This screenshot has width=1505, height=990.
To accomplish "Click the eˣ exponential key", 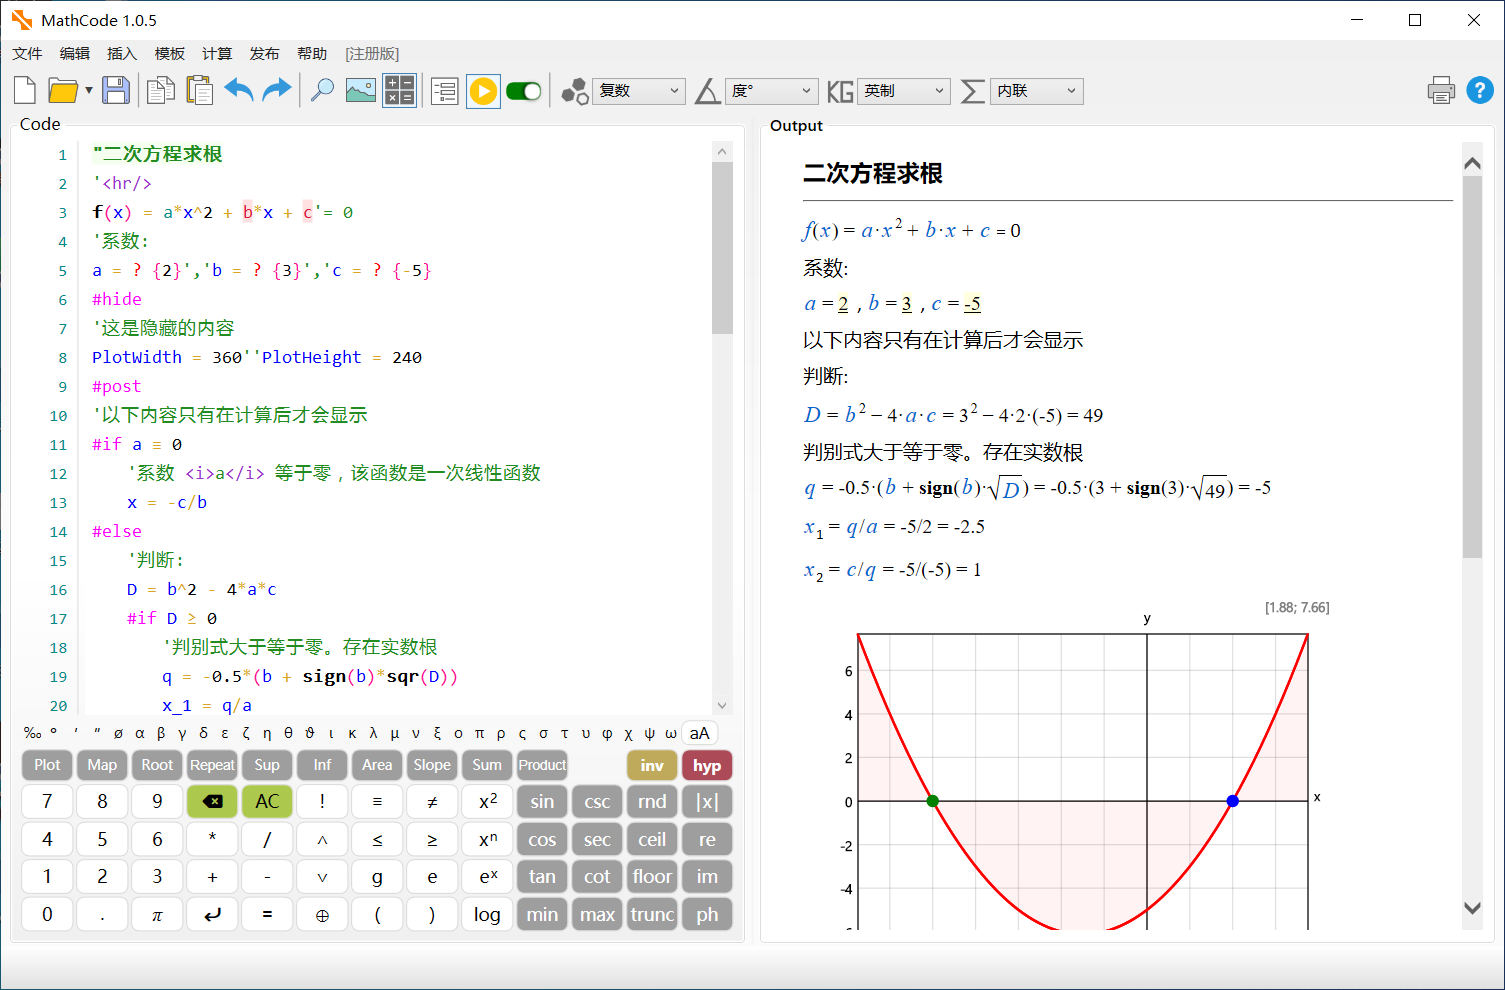I will 487,876.
